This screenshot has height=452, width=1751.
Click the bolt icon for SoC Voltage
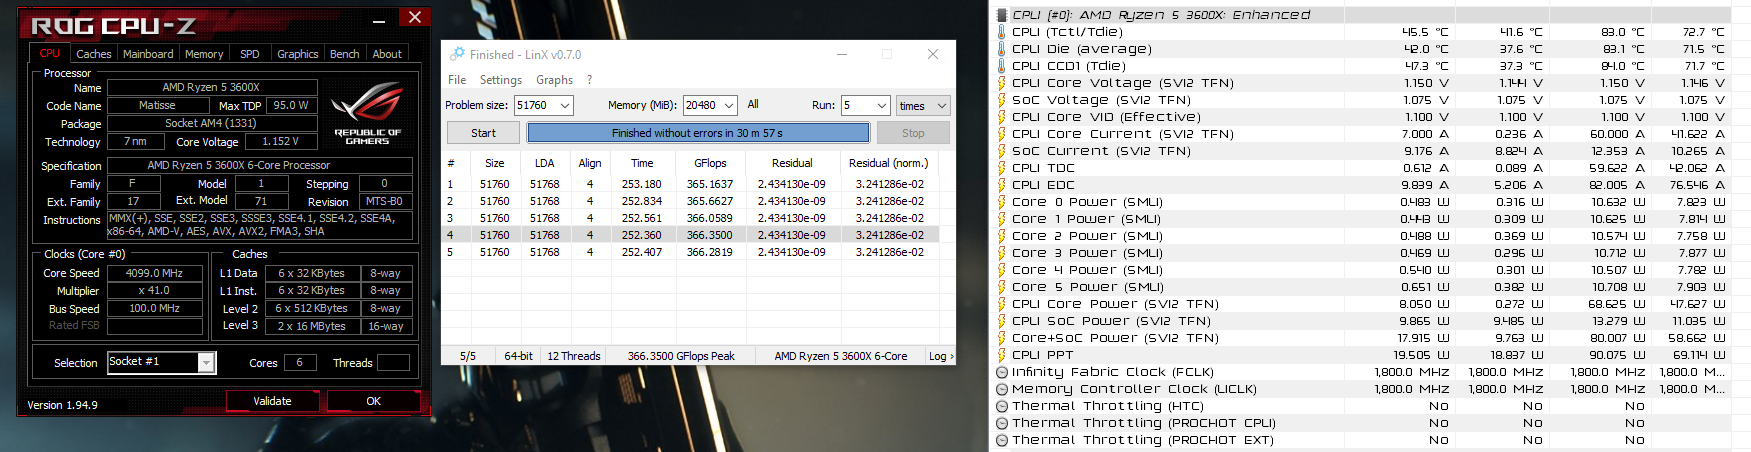point(1002,100)
